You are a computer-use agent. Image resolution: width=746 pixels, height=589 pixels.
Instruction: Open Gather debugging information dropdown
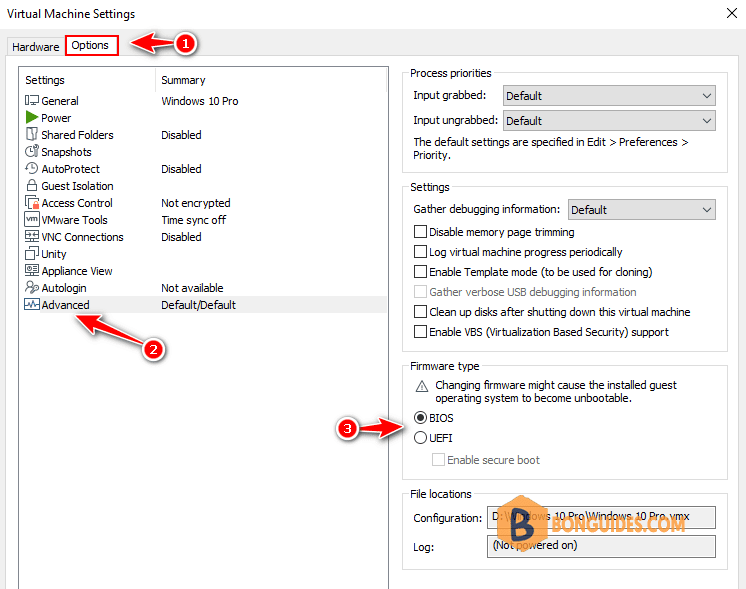click(x=641, y=210)
